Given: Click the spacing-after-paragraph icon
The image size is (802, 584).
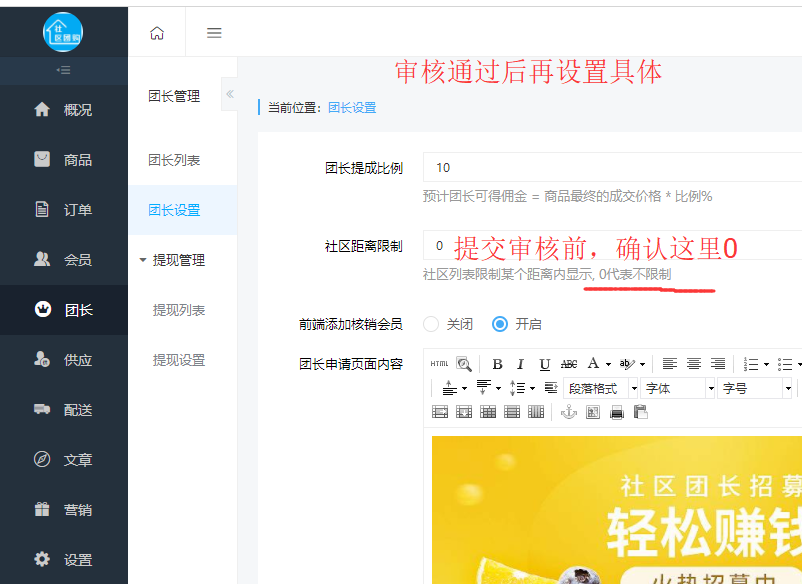Looking at the screenshot, I should tap(484, 388).
